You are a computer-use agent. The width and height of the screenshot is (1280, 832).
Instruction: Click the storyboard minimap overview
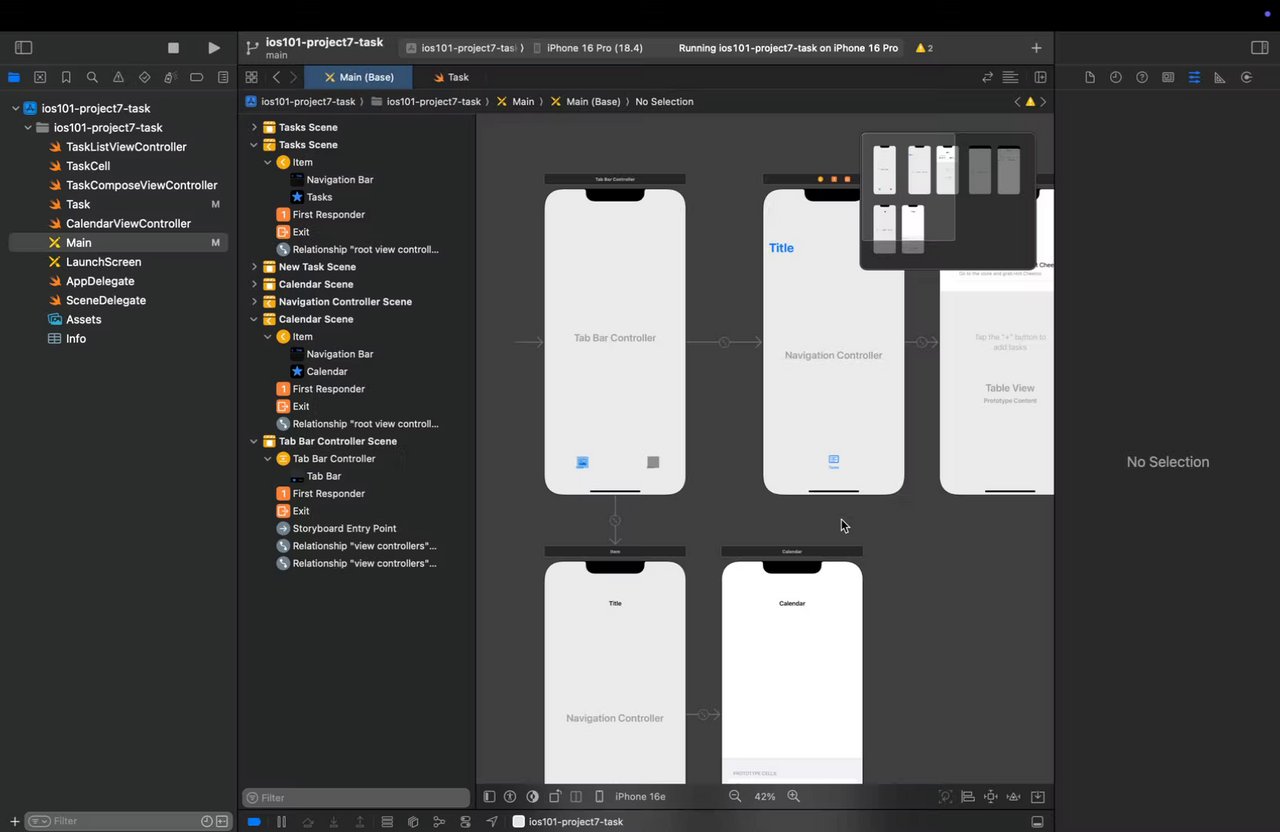click(x=947, y=201)
